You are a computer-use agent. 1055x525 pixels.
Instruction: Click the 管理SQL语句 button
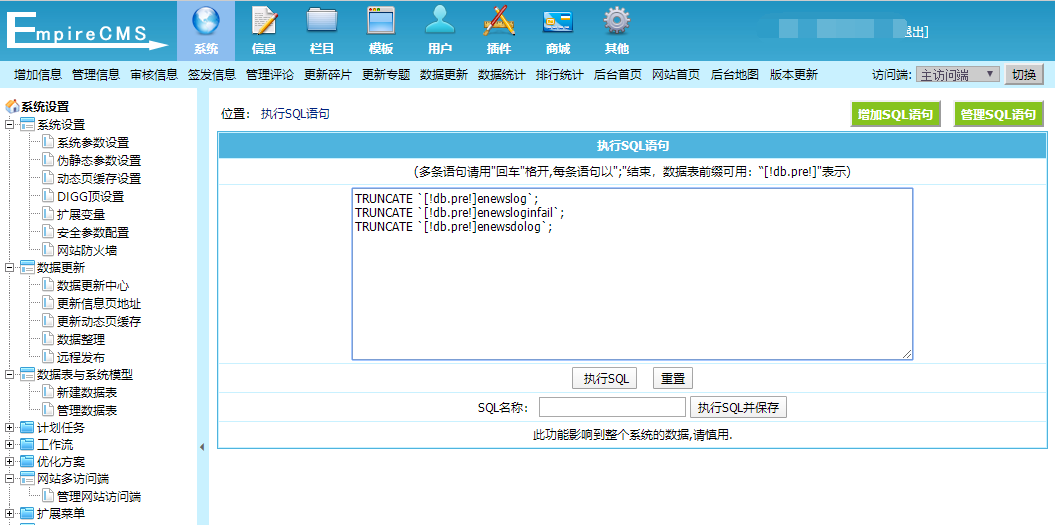(998, 114)
